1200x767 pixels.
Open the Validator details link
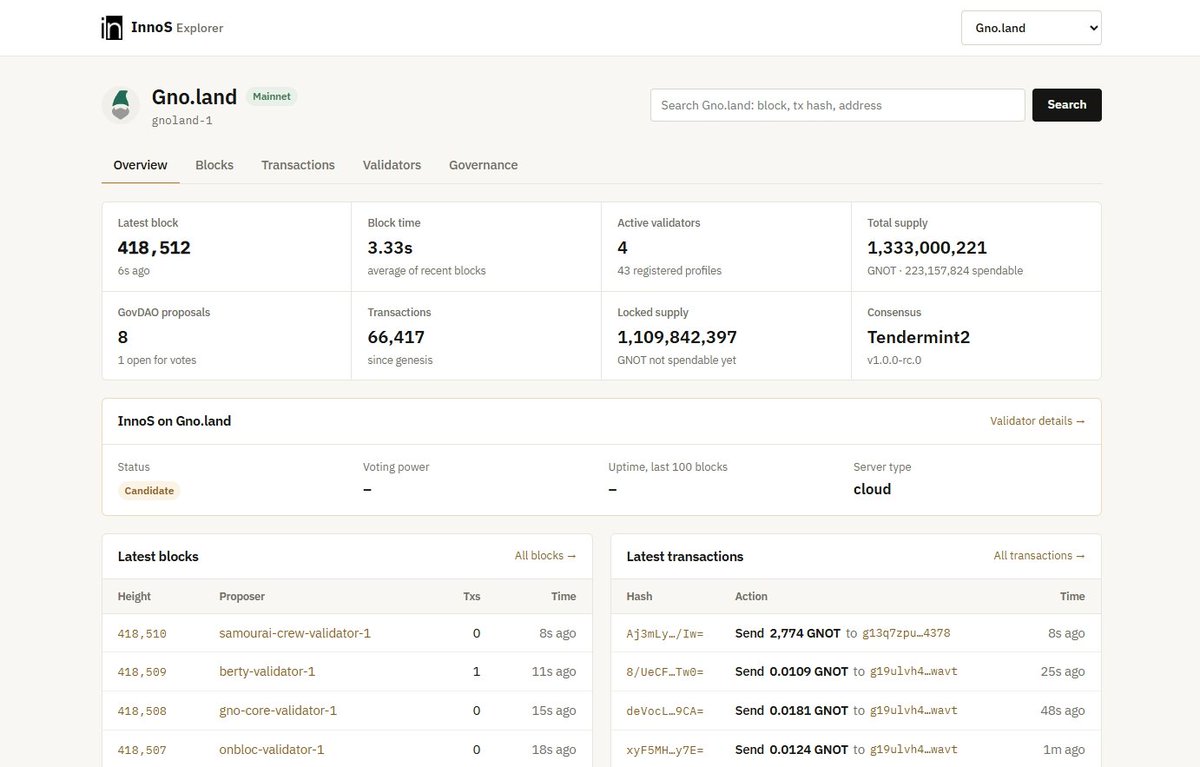[x=1038, y=421]
